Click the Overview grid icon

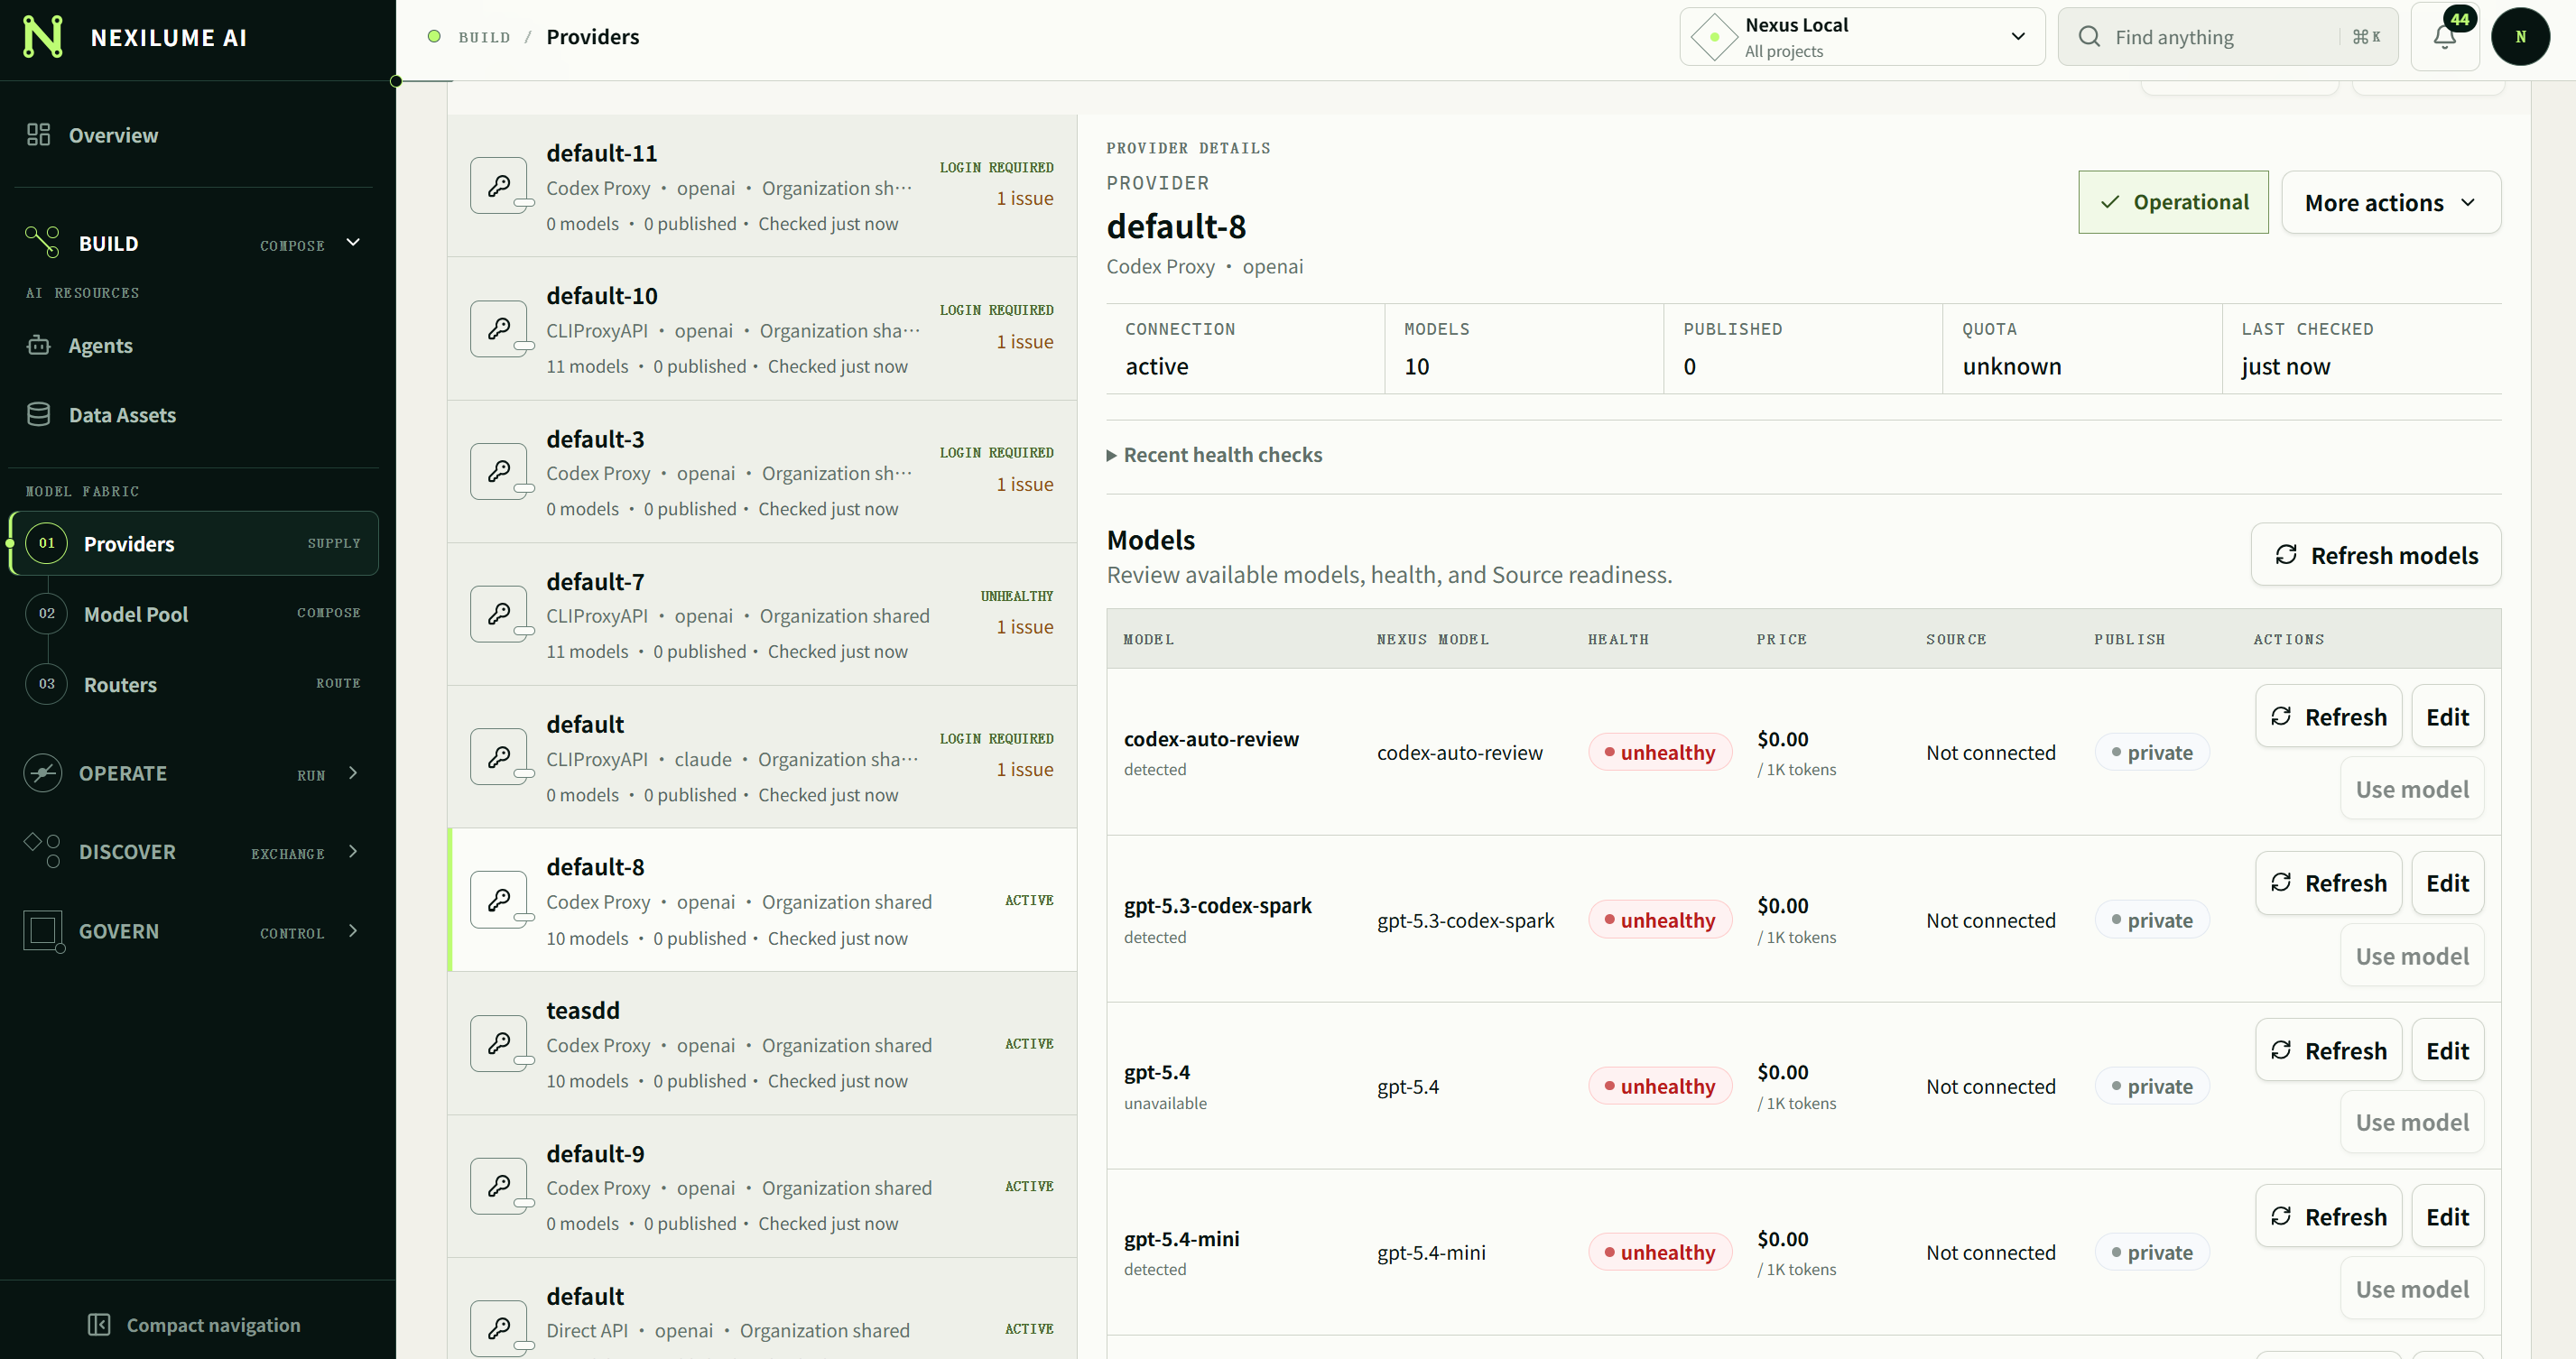(38, 135)
